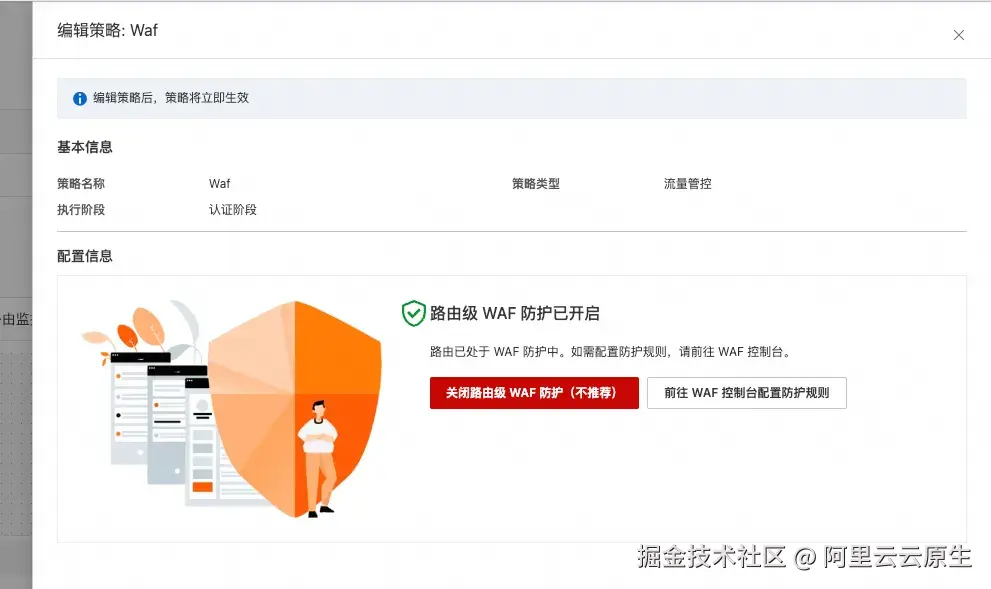This screenshot has width=991, height=589.
Task: Click the 基本信息 section header
Action: click(86, 147)
